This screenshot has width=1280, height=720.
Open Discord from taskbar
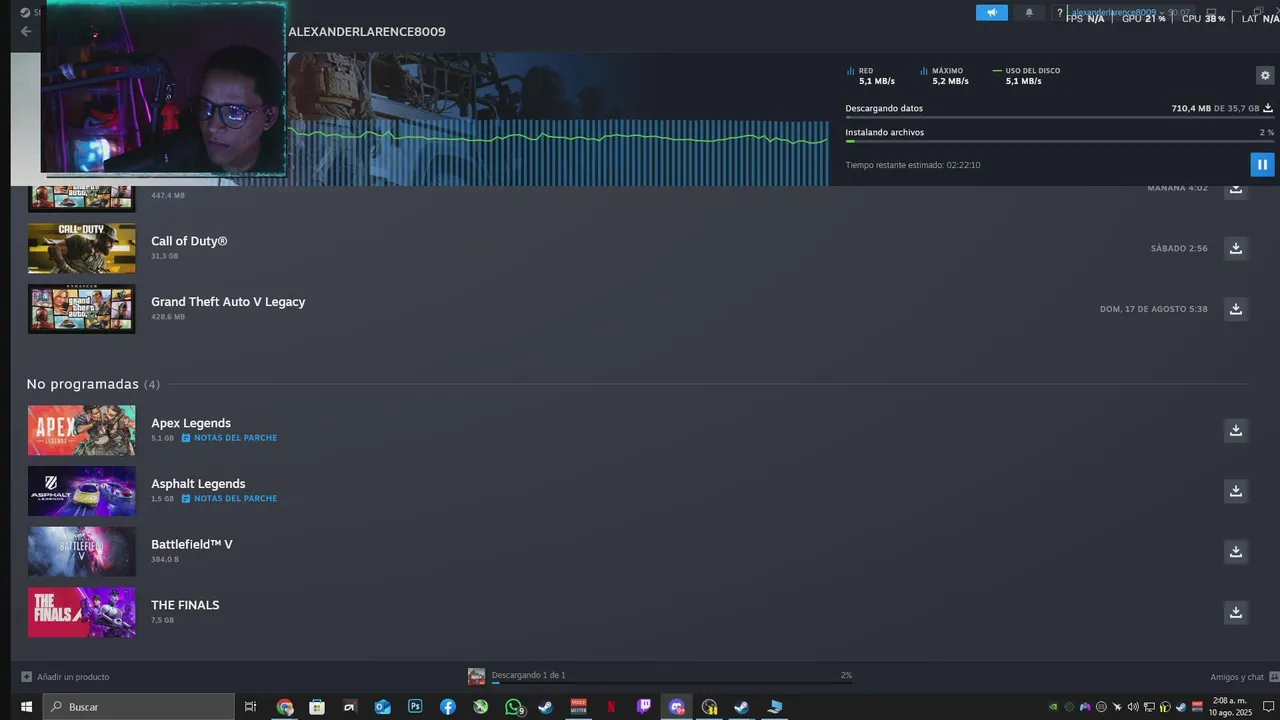coord(677,707)
